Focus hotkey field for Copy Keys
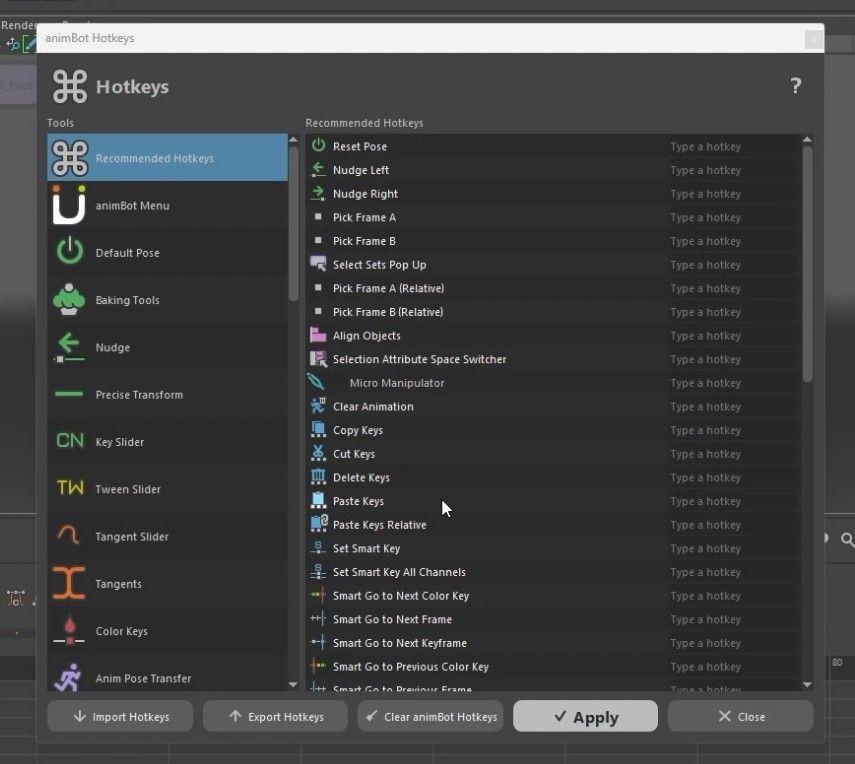Viewport: 855px width, 764px height. pos(732,430)
